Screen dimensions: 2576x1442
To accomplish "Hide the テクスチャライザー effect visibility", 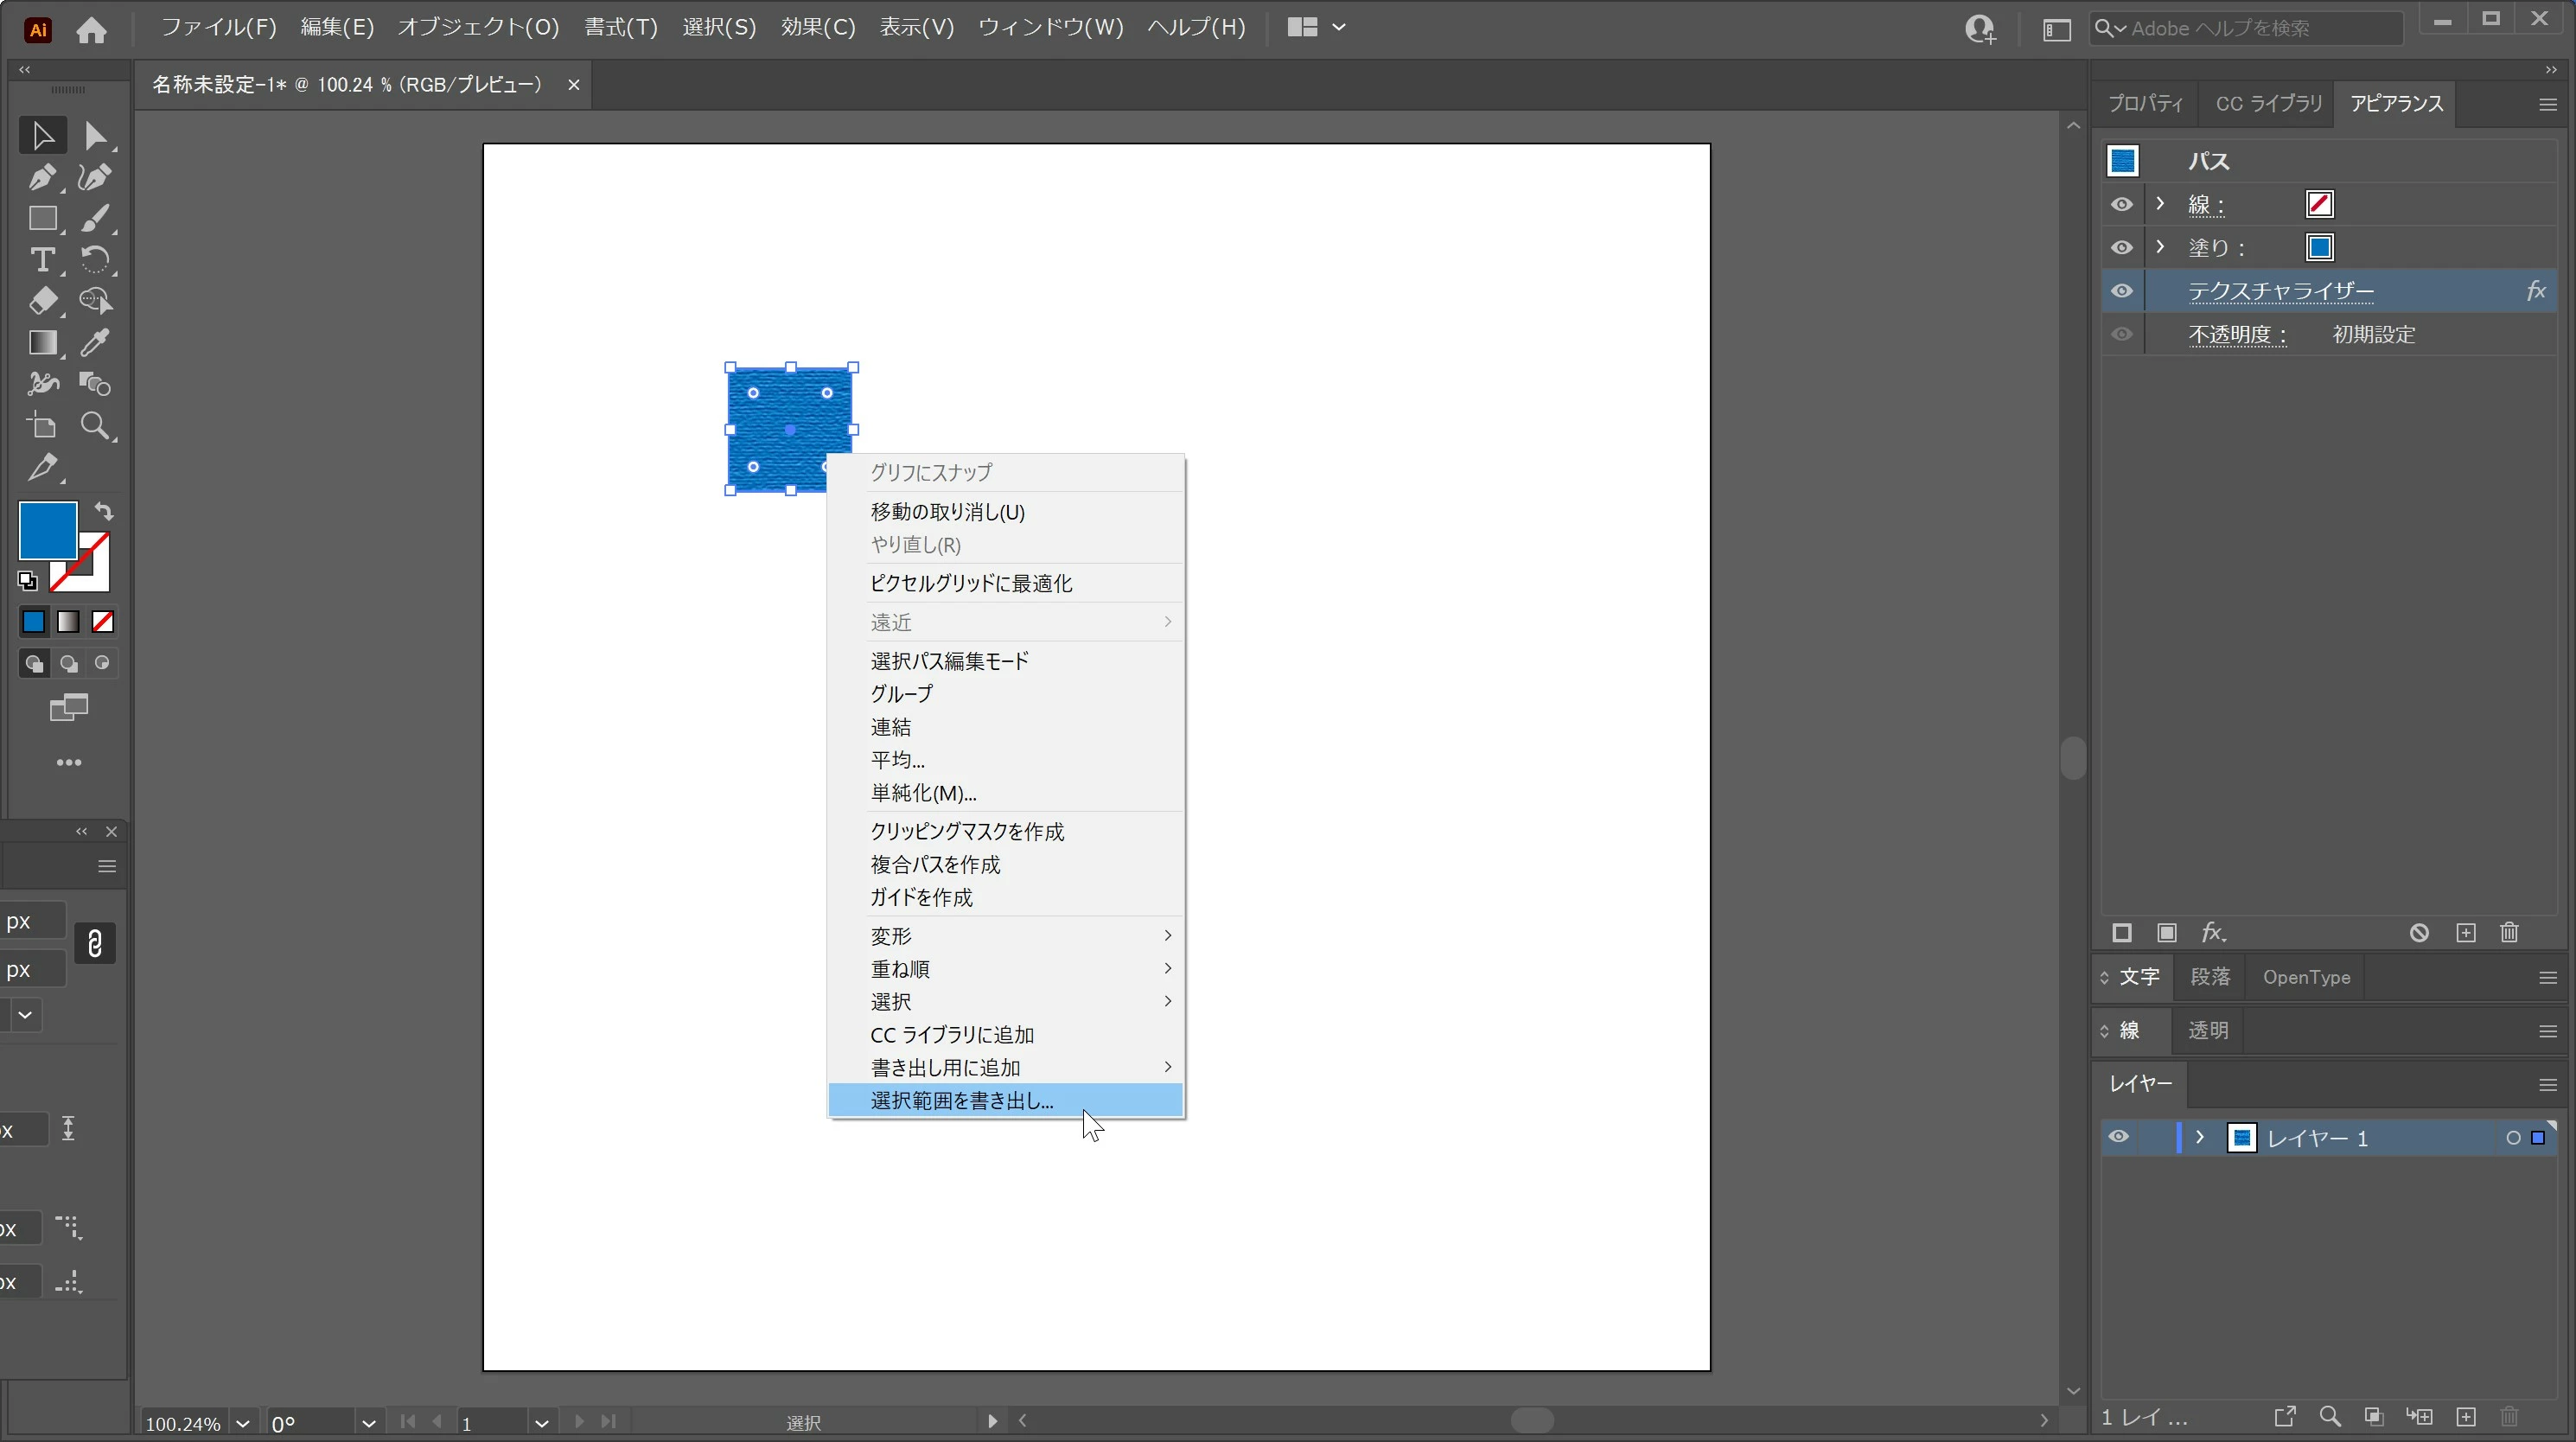I will [x=2121, y=291].
